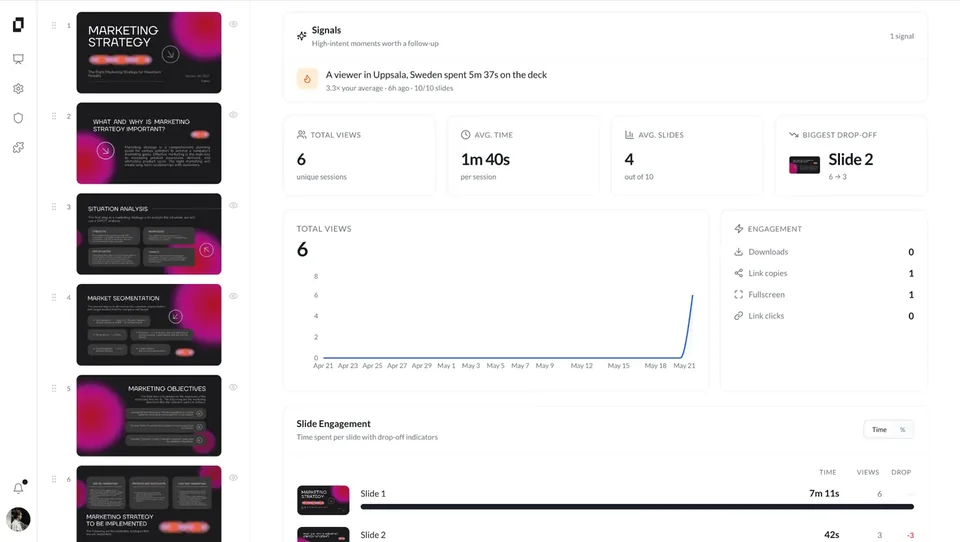Open the user avatar profile
960x542 pixels.
(18, 519)
